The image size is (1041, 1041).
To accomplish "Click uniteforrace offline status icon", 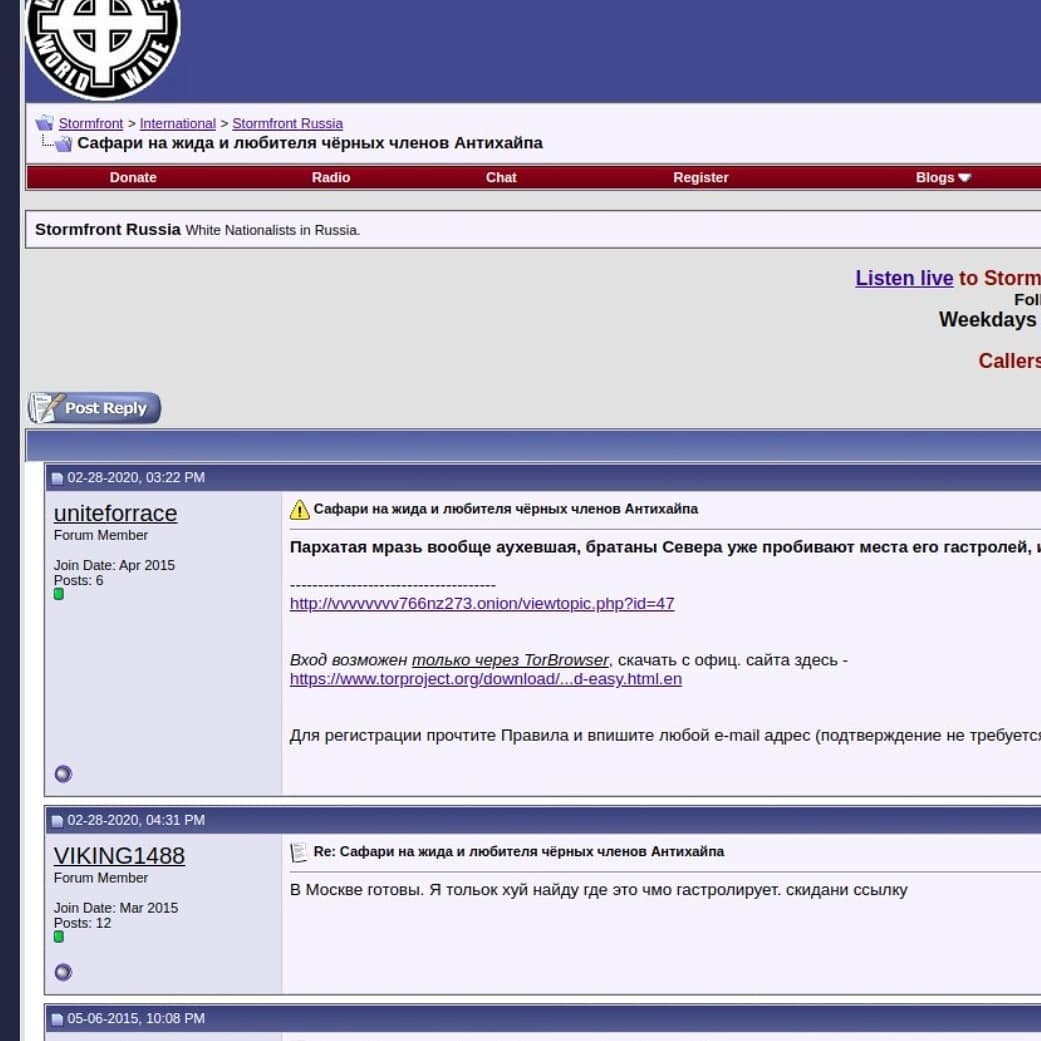I will [63, 773].
